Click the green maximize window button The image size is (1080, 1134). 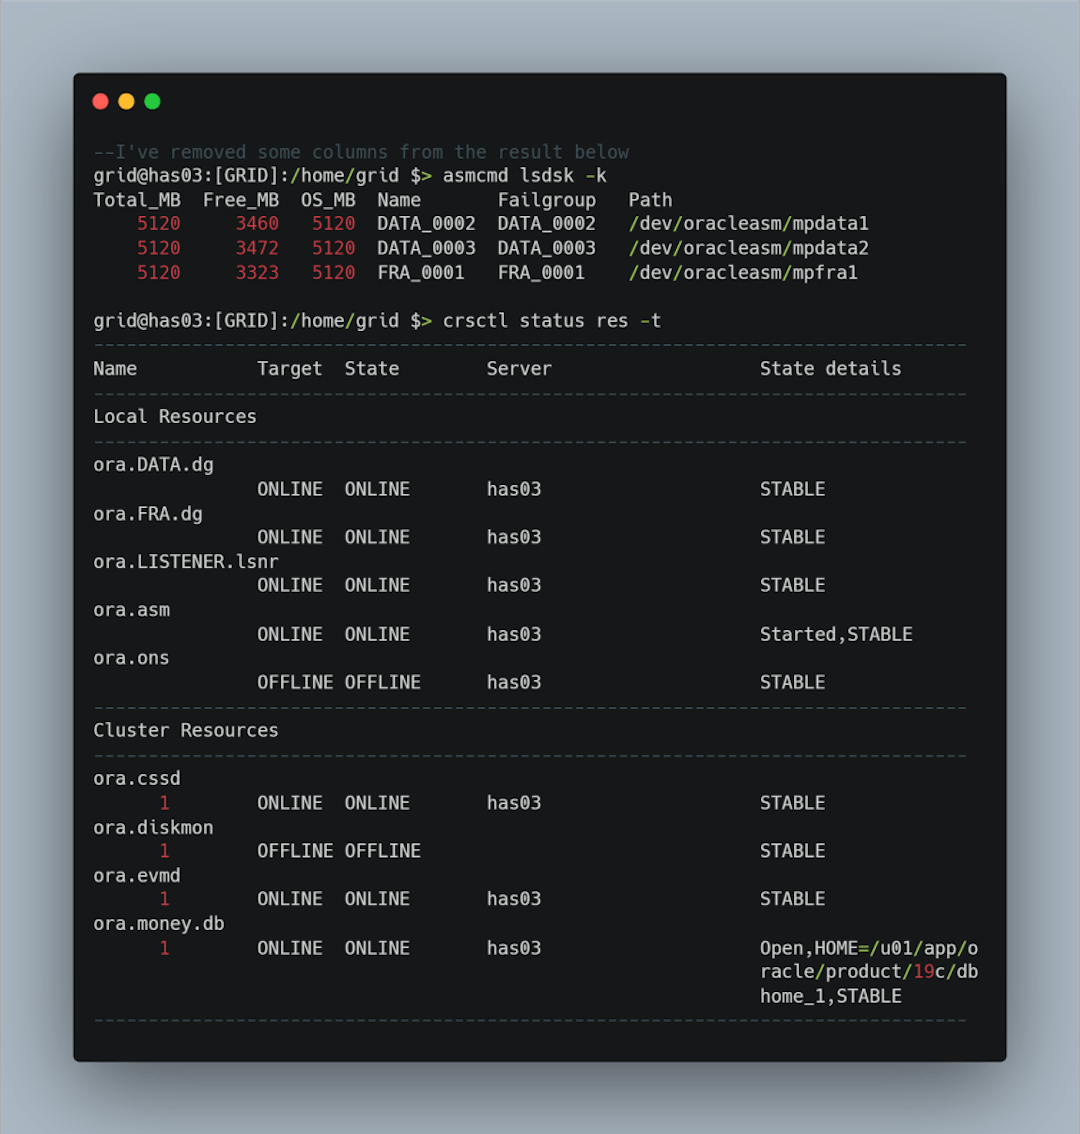click(152, 101)
